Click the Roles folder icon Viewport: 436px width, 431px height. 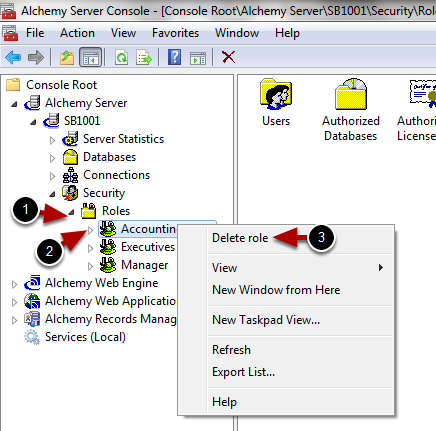coord(89,211)
